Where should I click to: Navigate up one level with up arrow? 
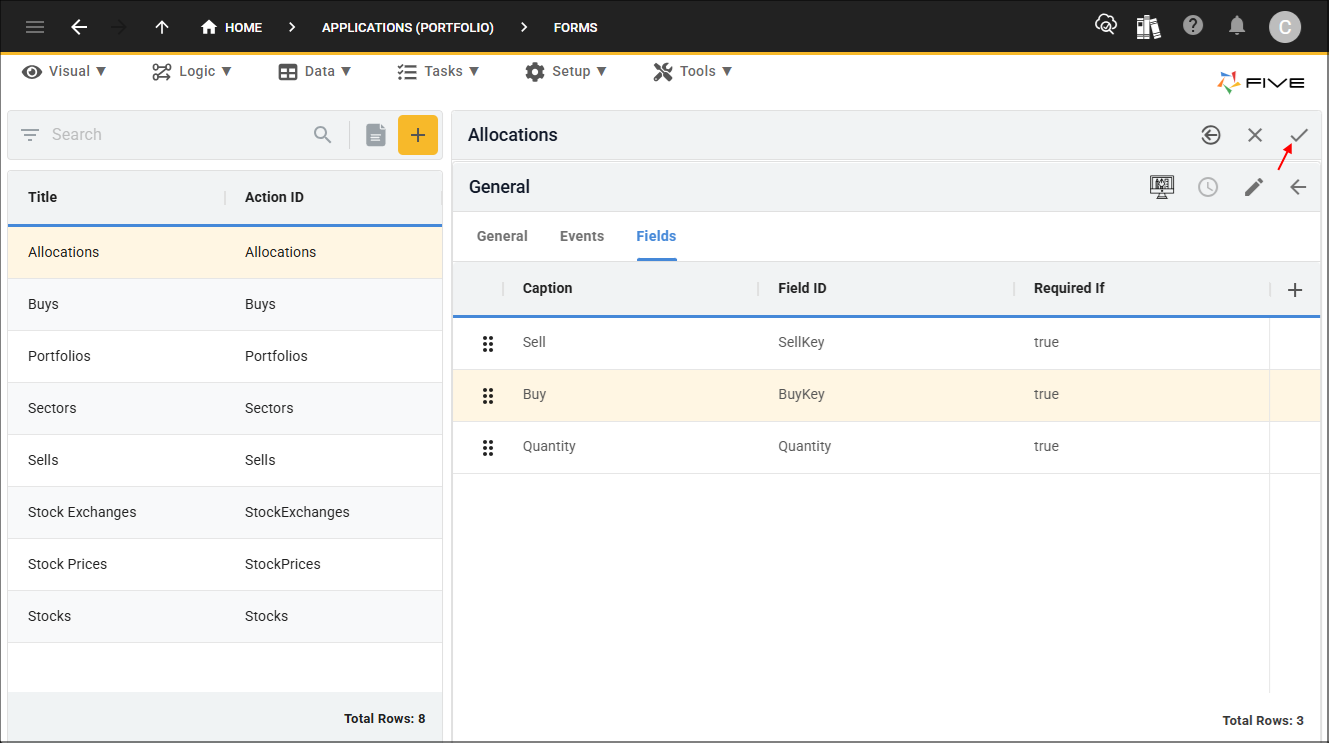pyautogui.click(x=162, y=27)
